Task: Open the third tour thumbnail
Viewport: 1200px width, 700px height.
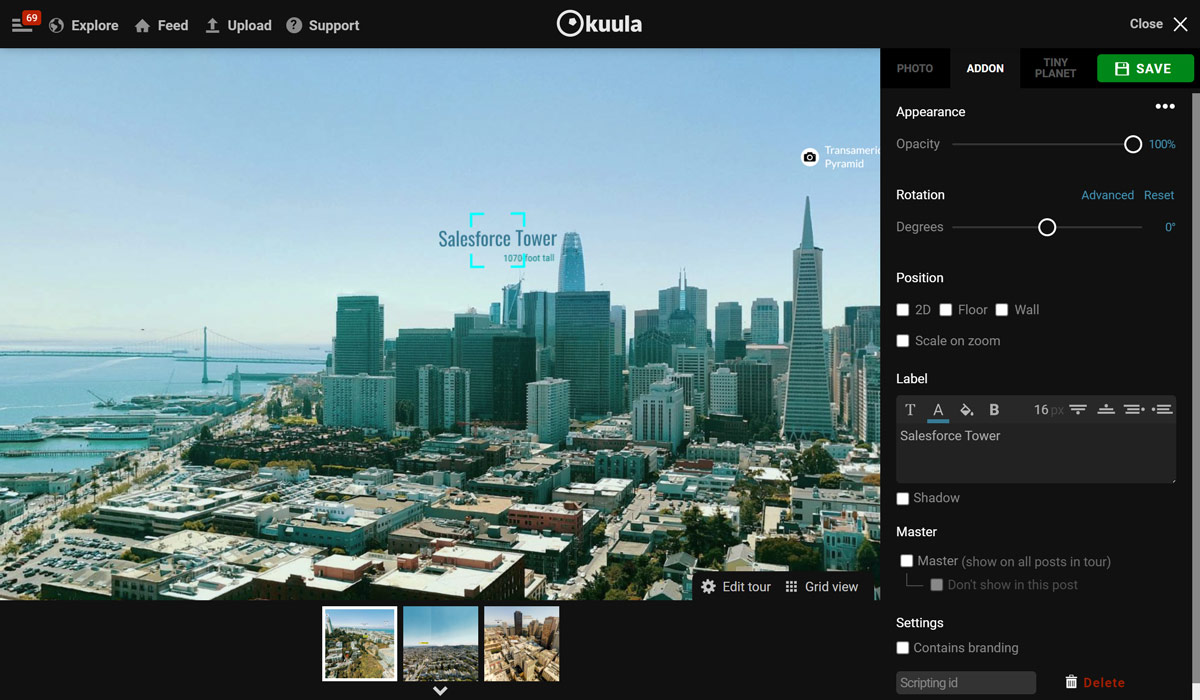Action: click(522, 644)
